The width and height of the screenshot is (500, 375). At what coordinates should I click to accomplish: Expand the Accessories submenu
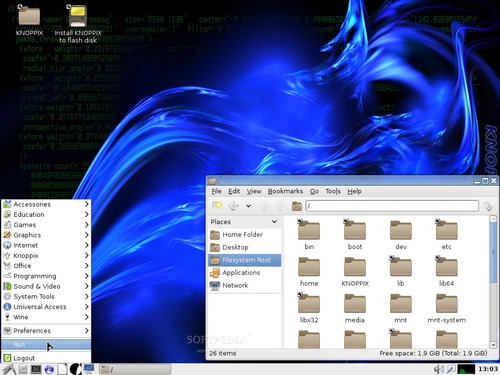tap(46, 204)
